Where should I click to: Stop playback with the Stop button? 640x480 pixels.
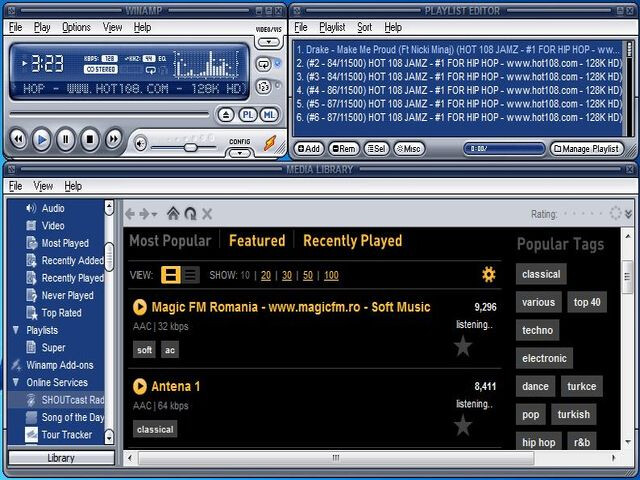tap(90, 140)
